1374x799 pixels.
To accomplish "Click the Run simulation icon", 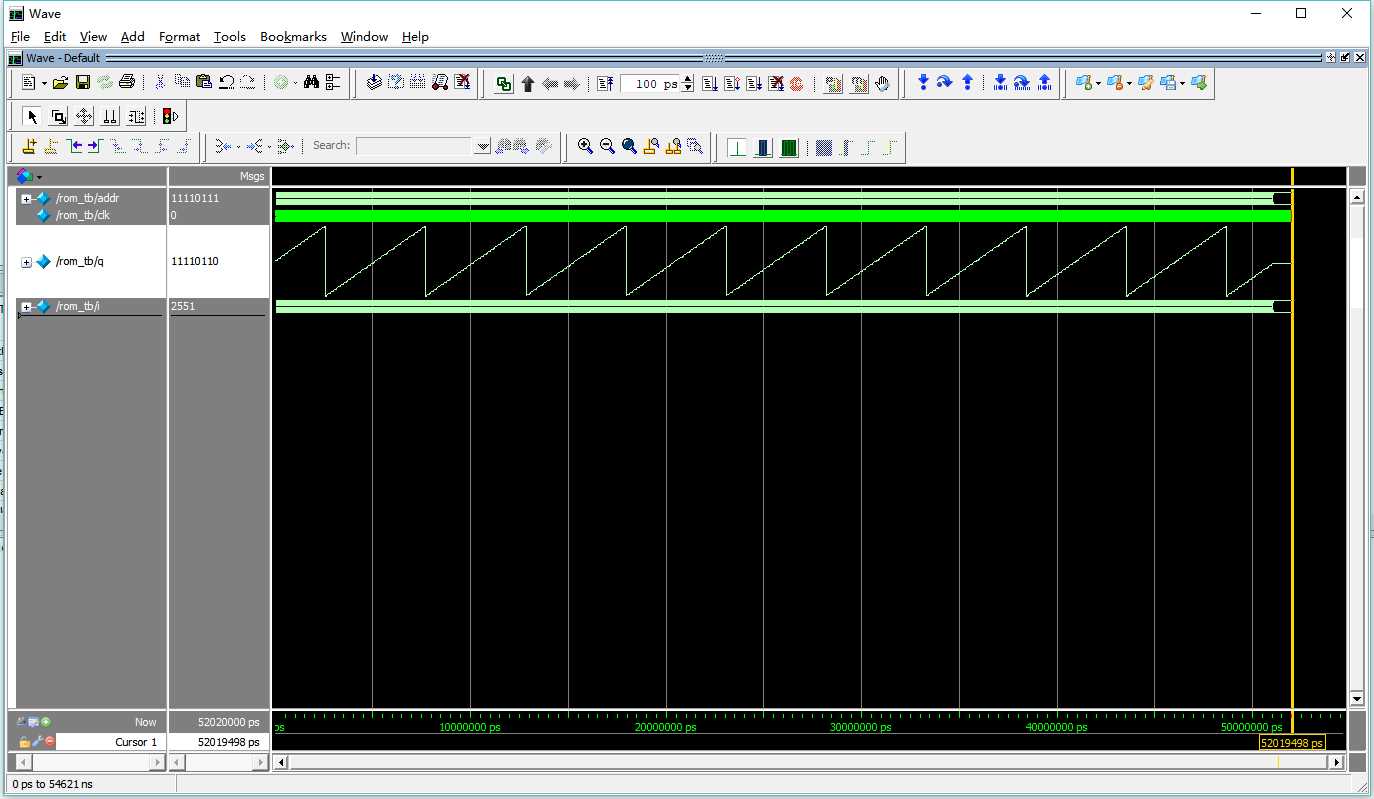I will [710, 84].
